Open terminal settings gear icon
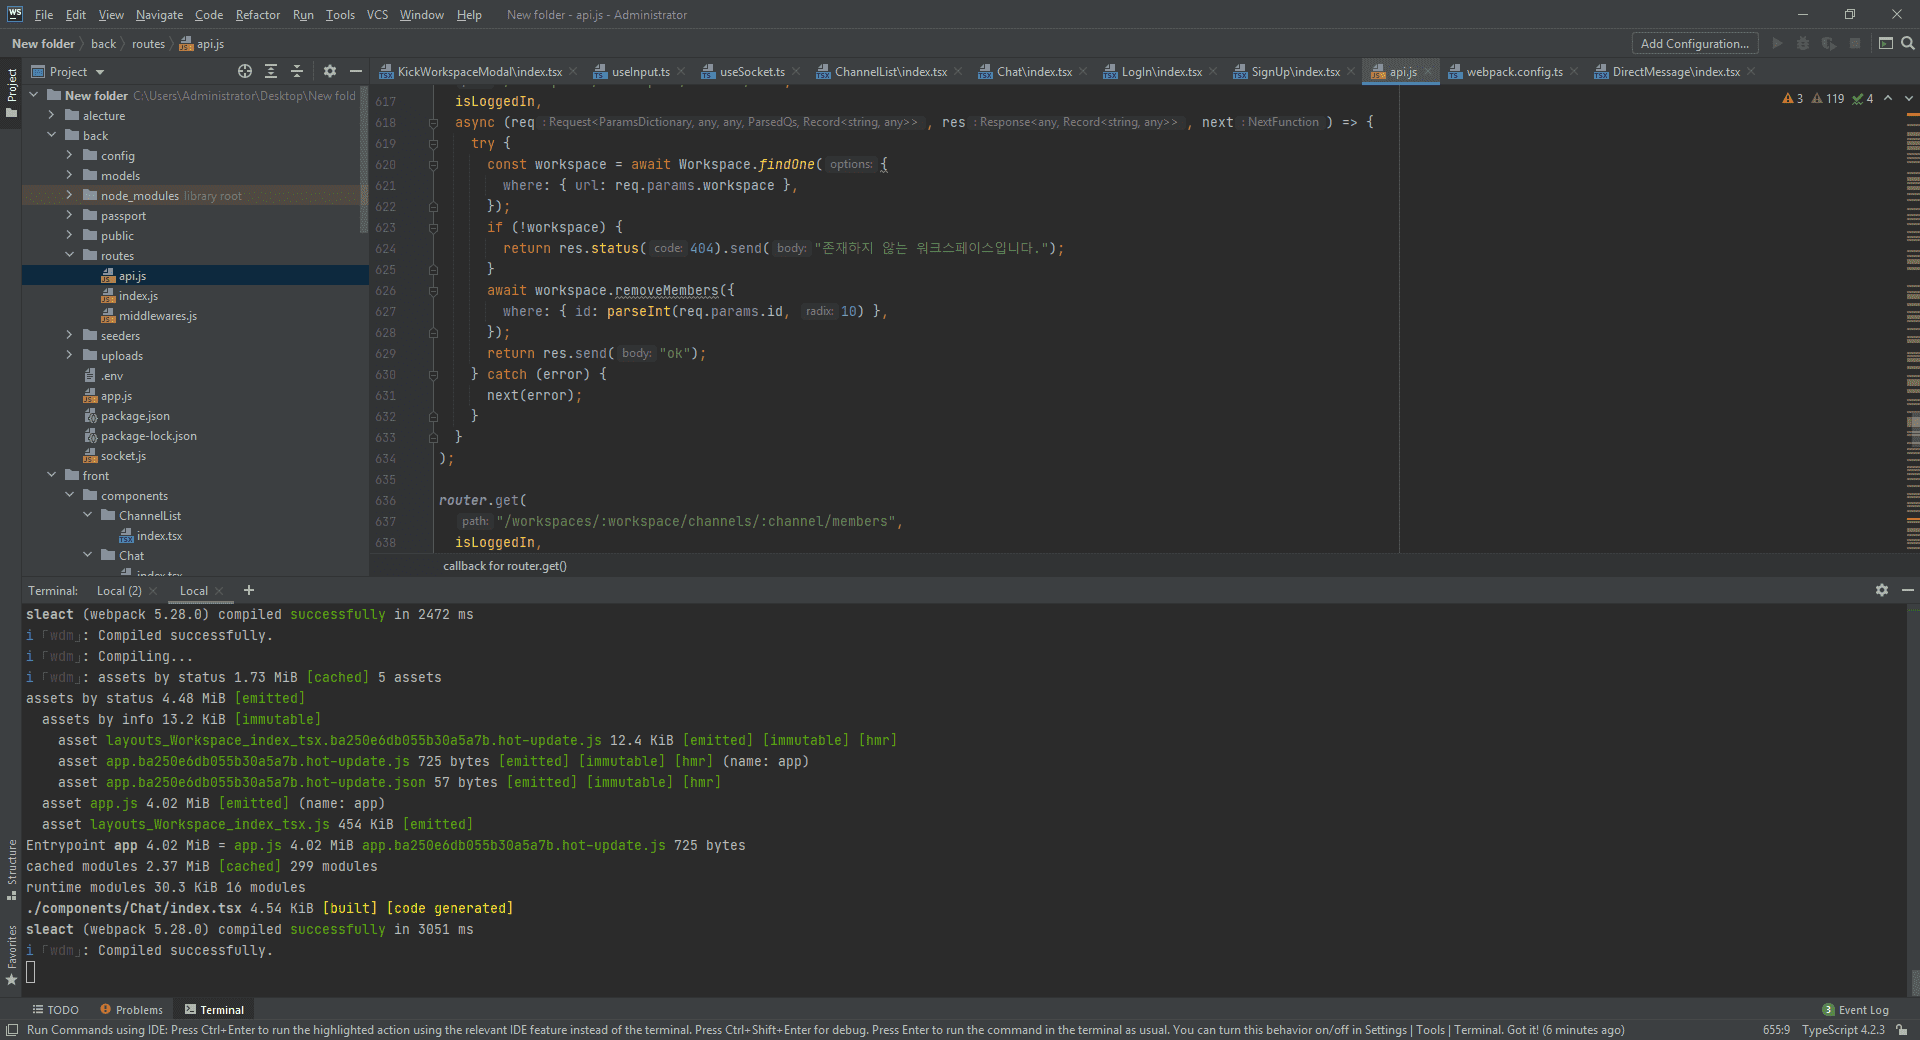Screen dimensions: 1920x1040 [1881, 591]
